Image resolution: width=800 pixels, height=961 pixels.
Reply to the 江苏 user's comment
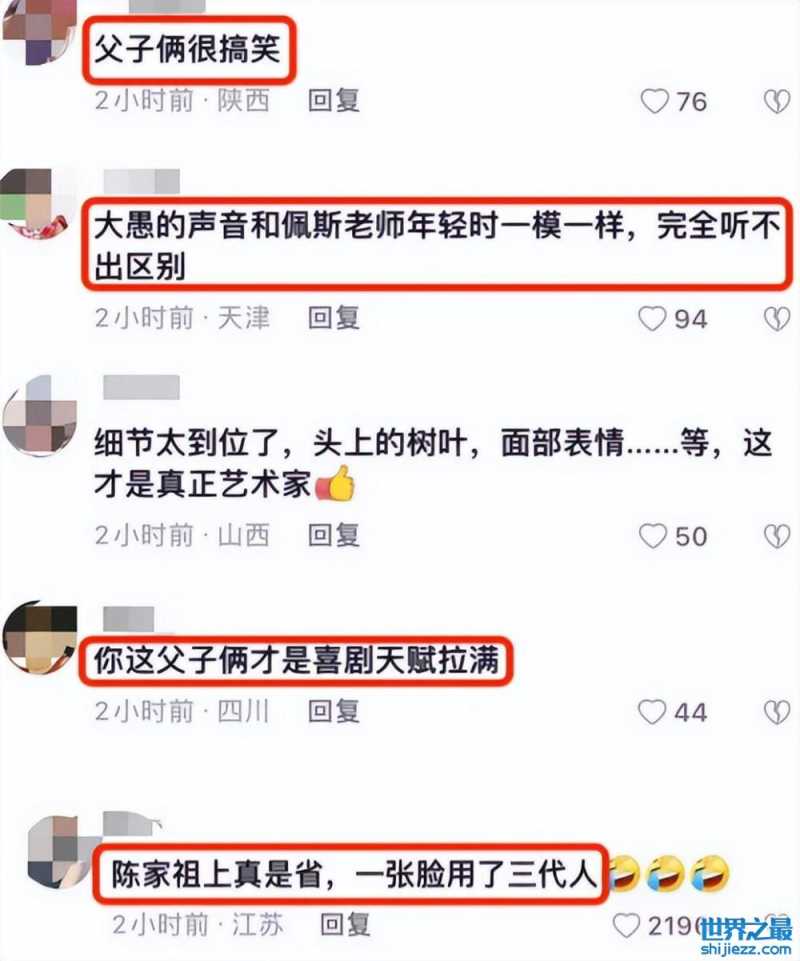click(345, 924)
